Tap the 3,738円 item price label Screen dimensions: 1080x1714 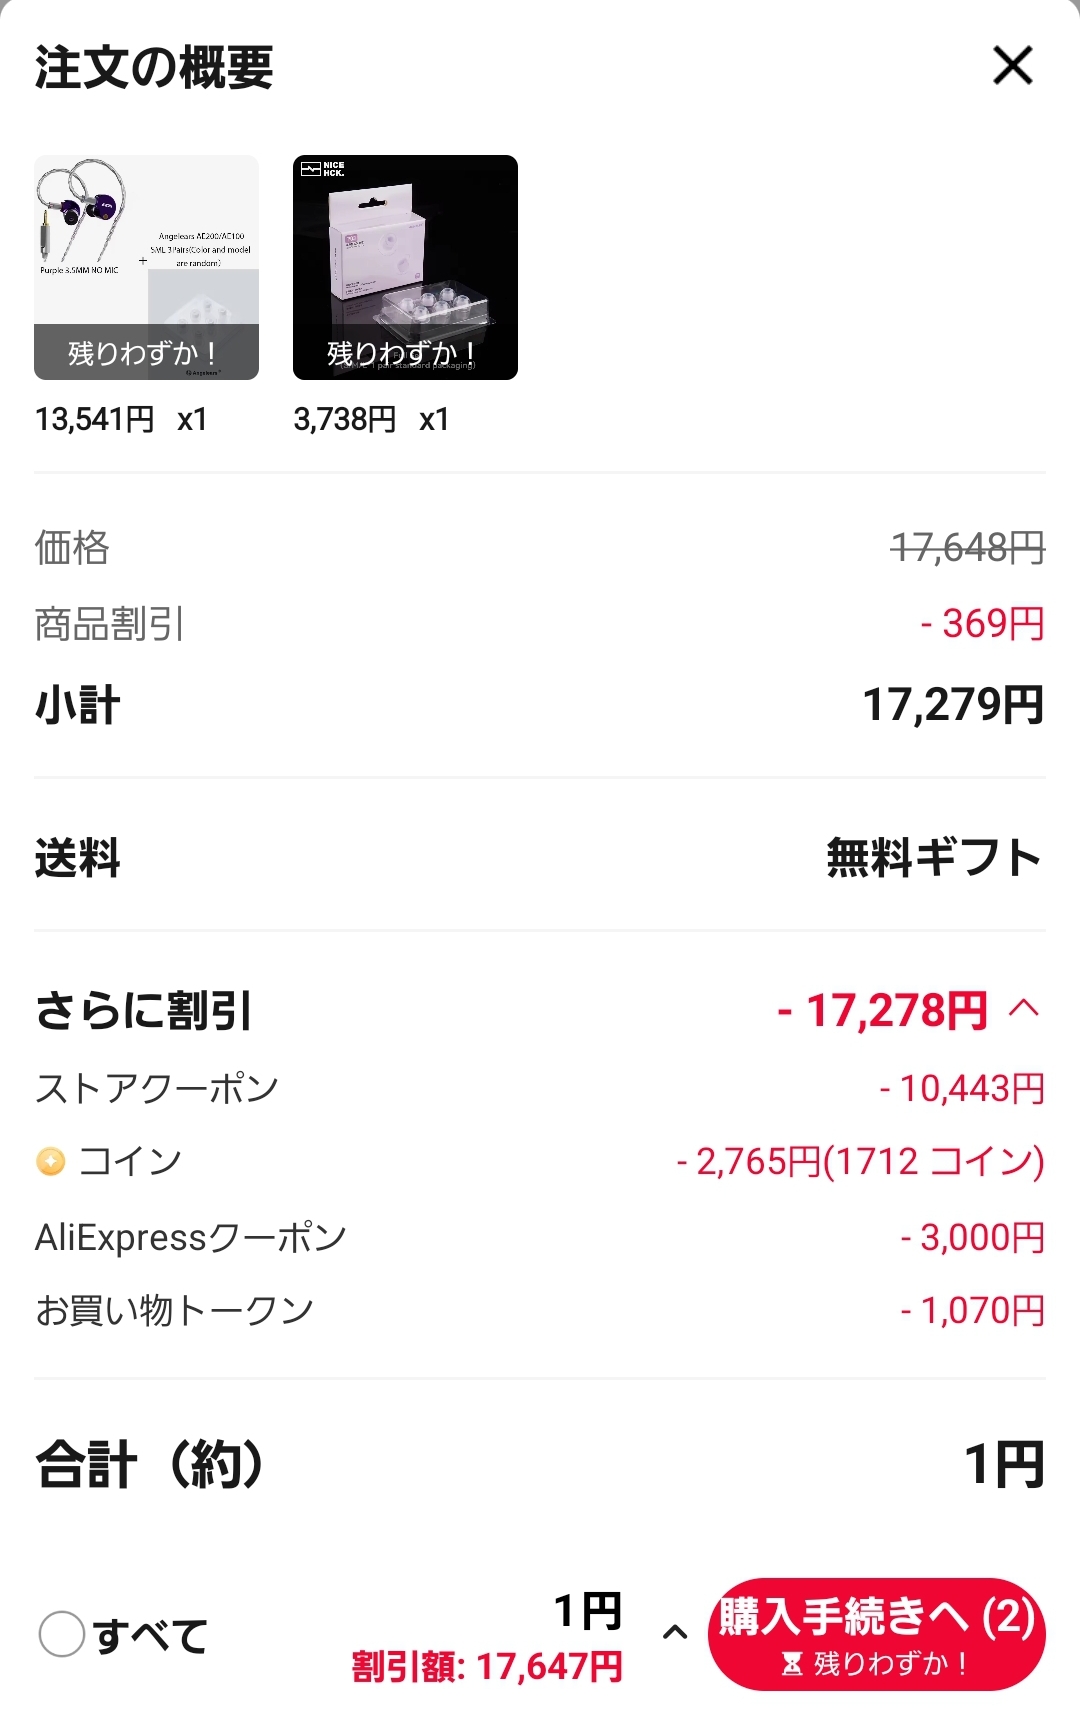coord(345,419)
